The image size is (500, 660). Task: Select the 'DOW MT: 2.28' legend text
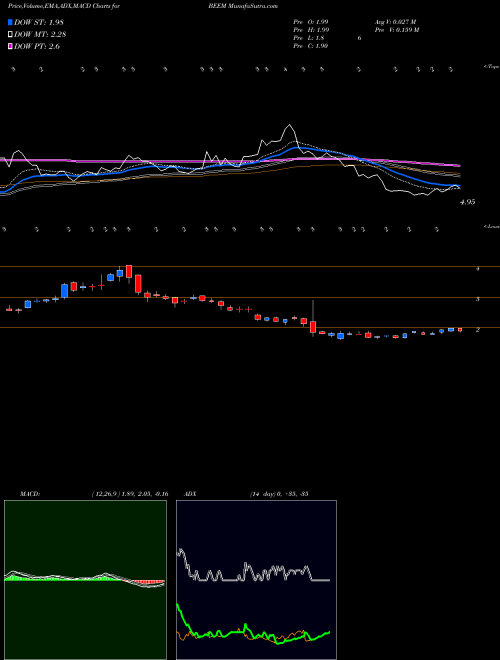point(40,35)
